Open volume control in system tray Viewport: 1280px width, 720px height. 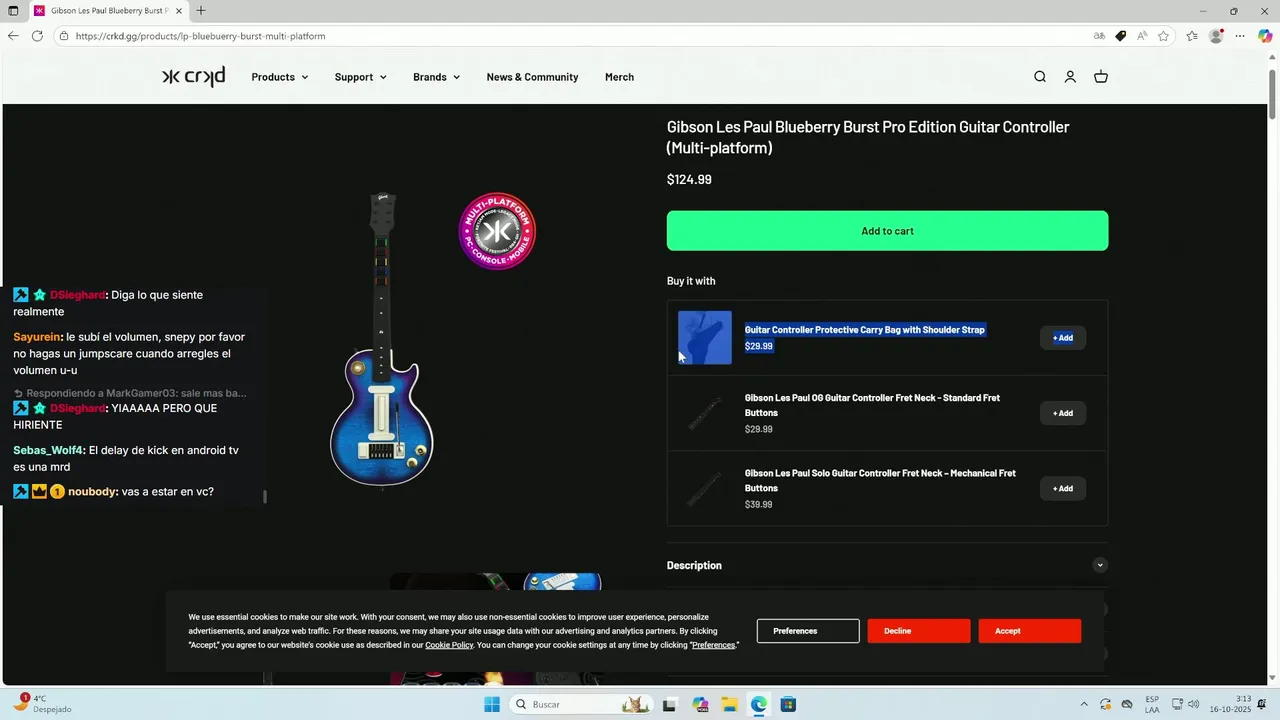(x=1193, y=705)
